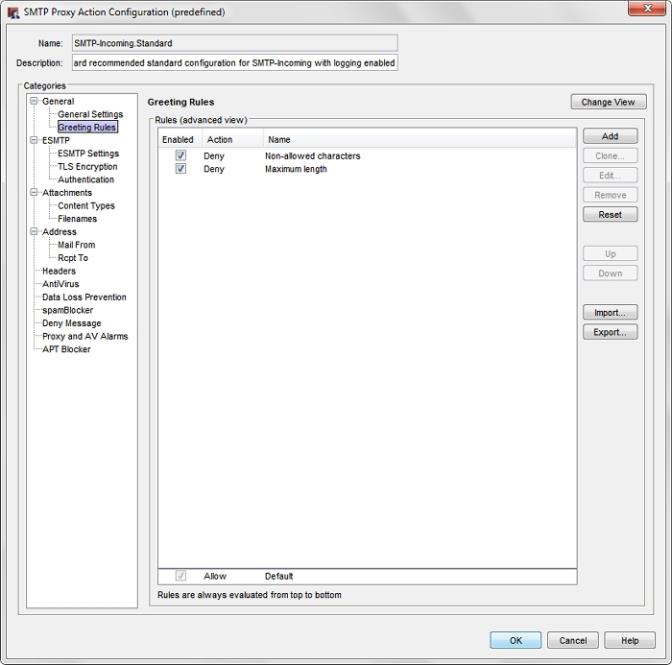Open General Settings in the tree
Screen dimensions: 672x665
click(90, 114)
